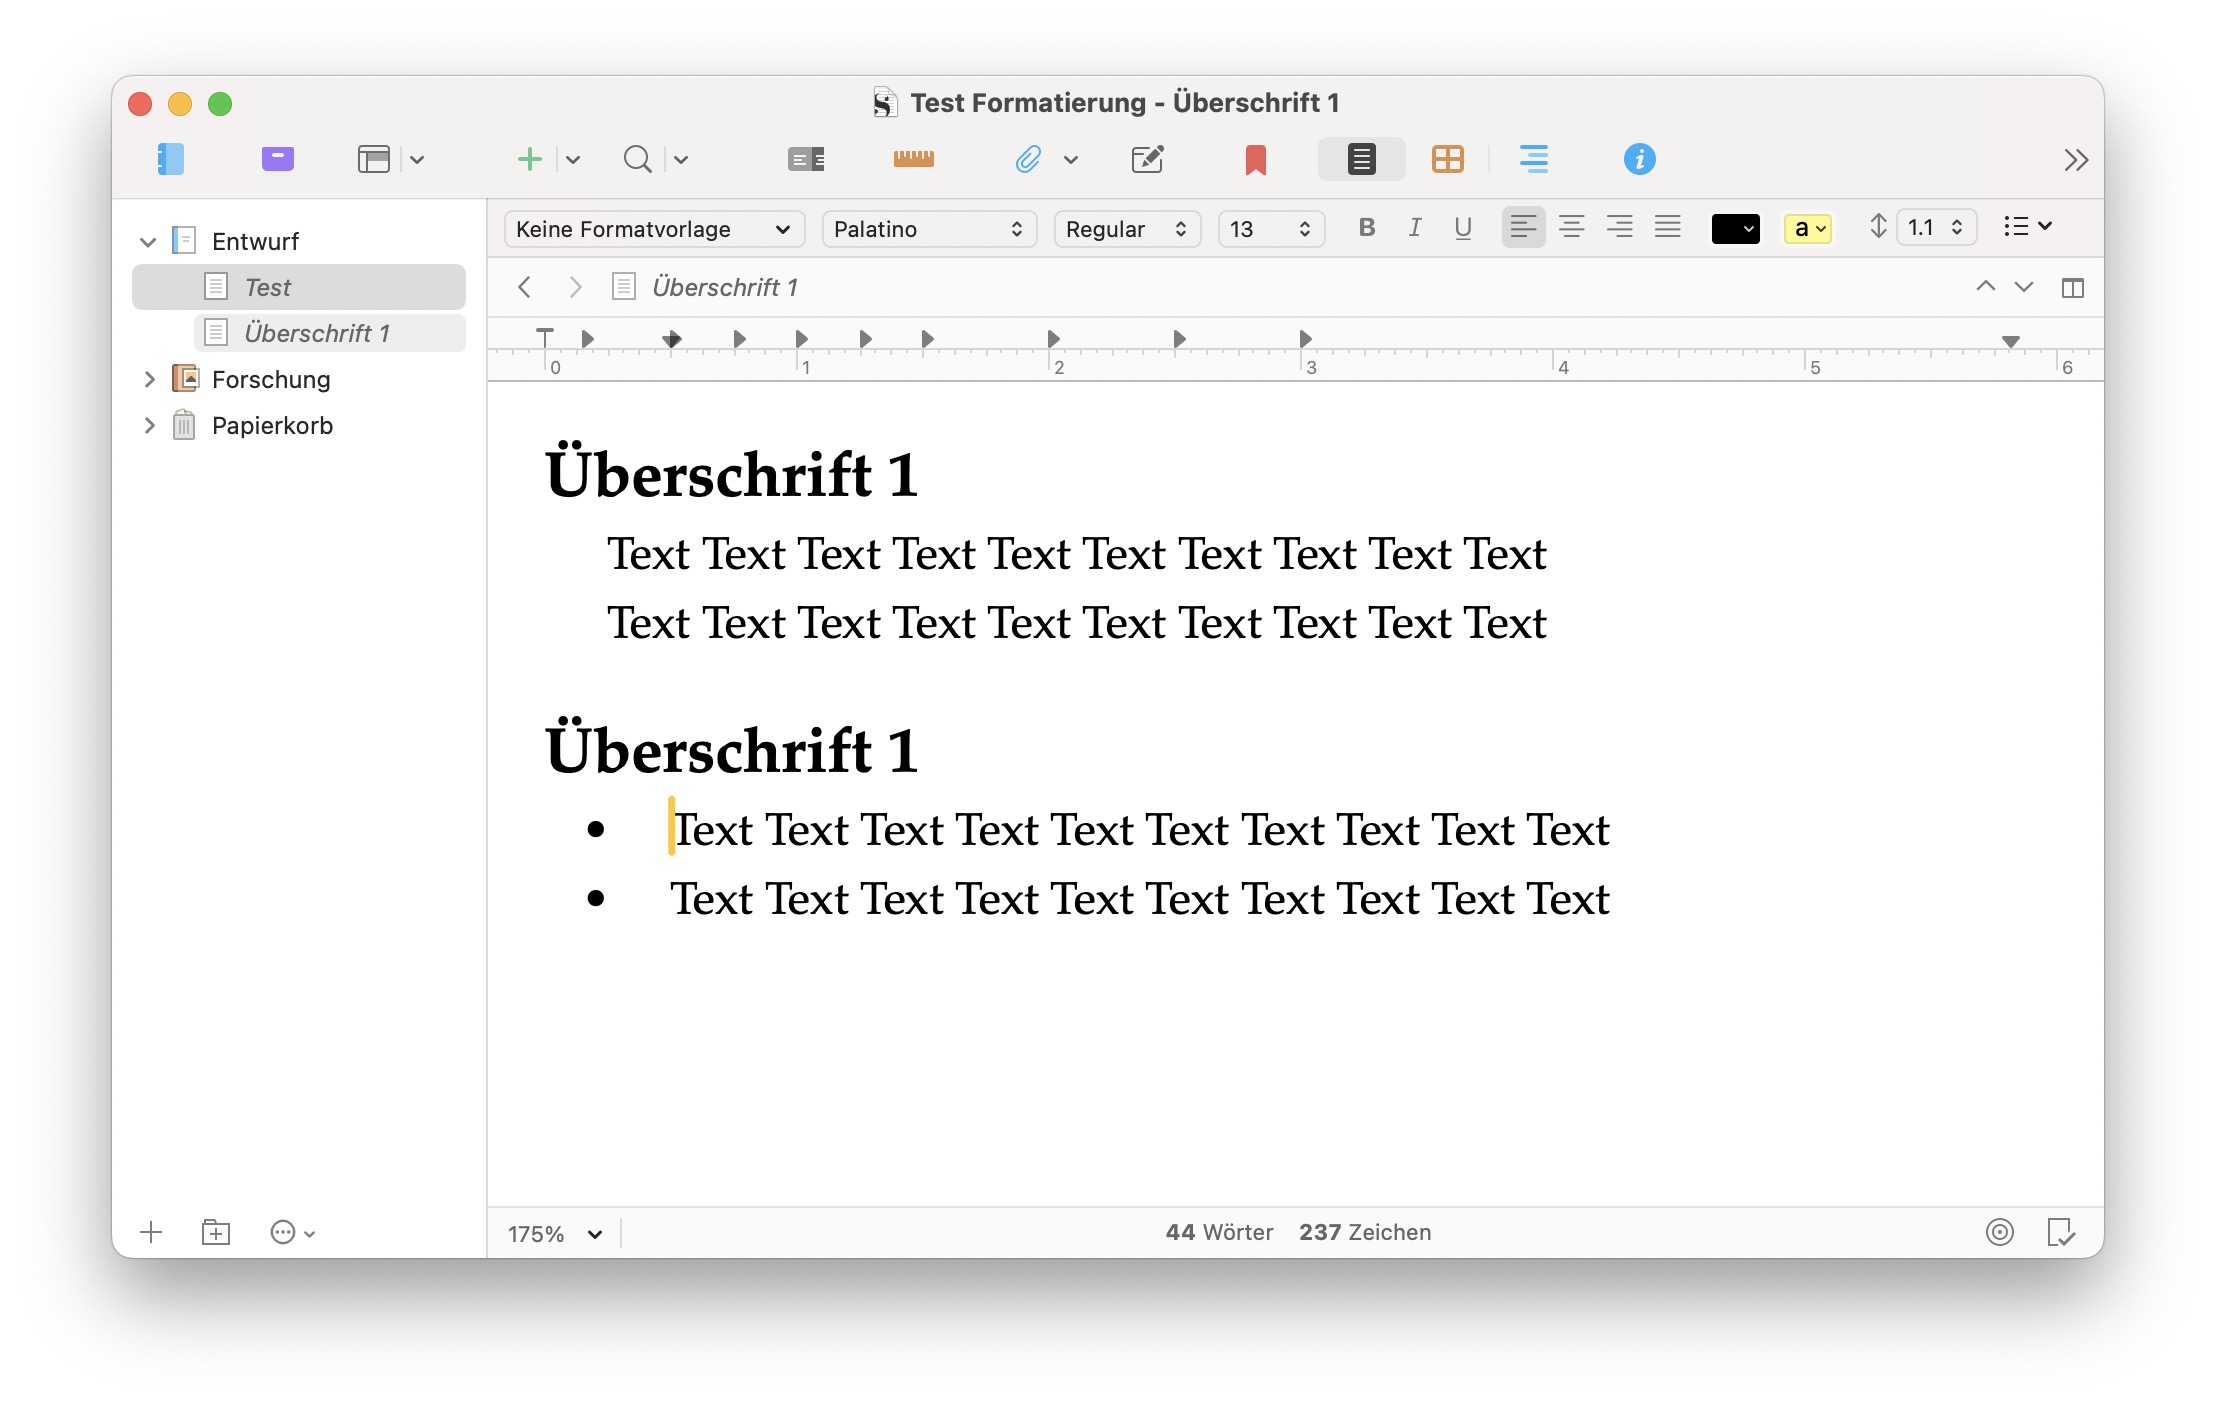Click the document icon in editor header
The image size is (2216, 1406).
[623, 288]
